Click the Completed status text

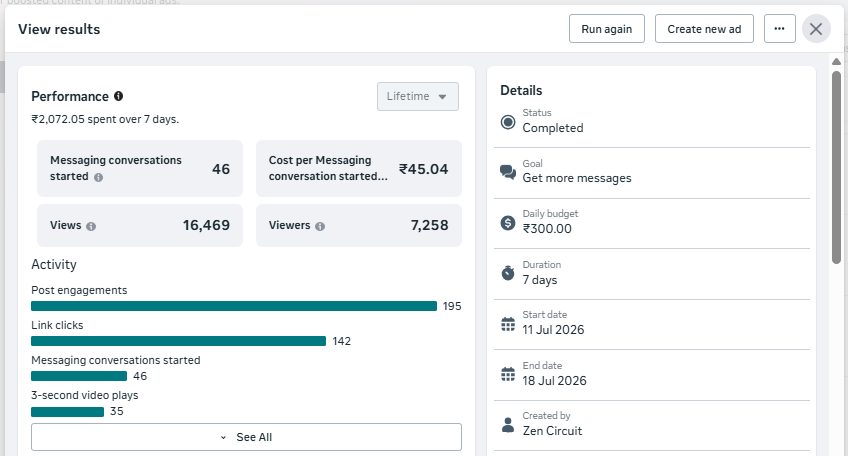pyautogui.click(x=553, y=128)
